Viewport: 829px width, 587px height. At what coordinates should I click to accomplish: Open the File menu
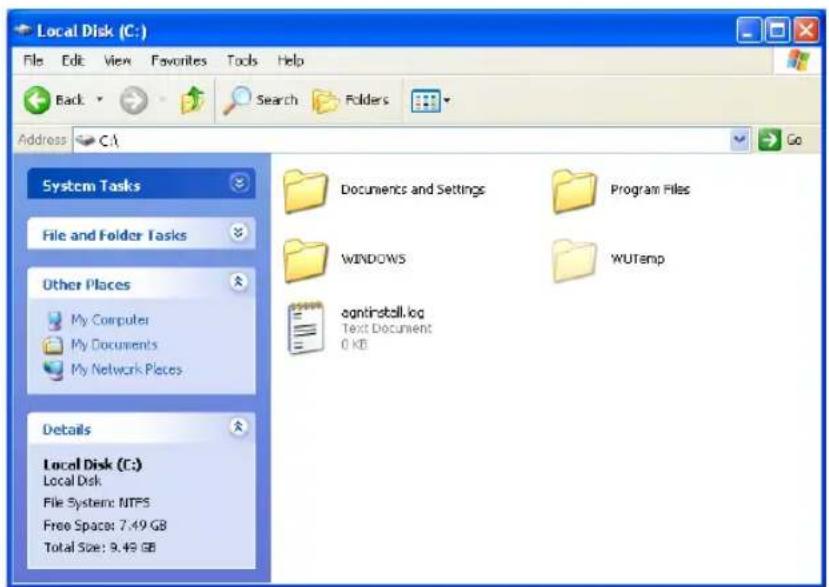pyautogui.click(x=33, y=61)
